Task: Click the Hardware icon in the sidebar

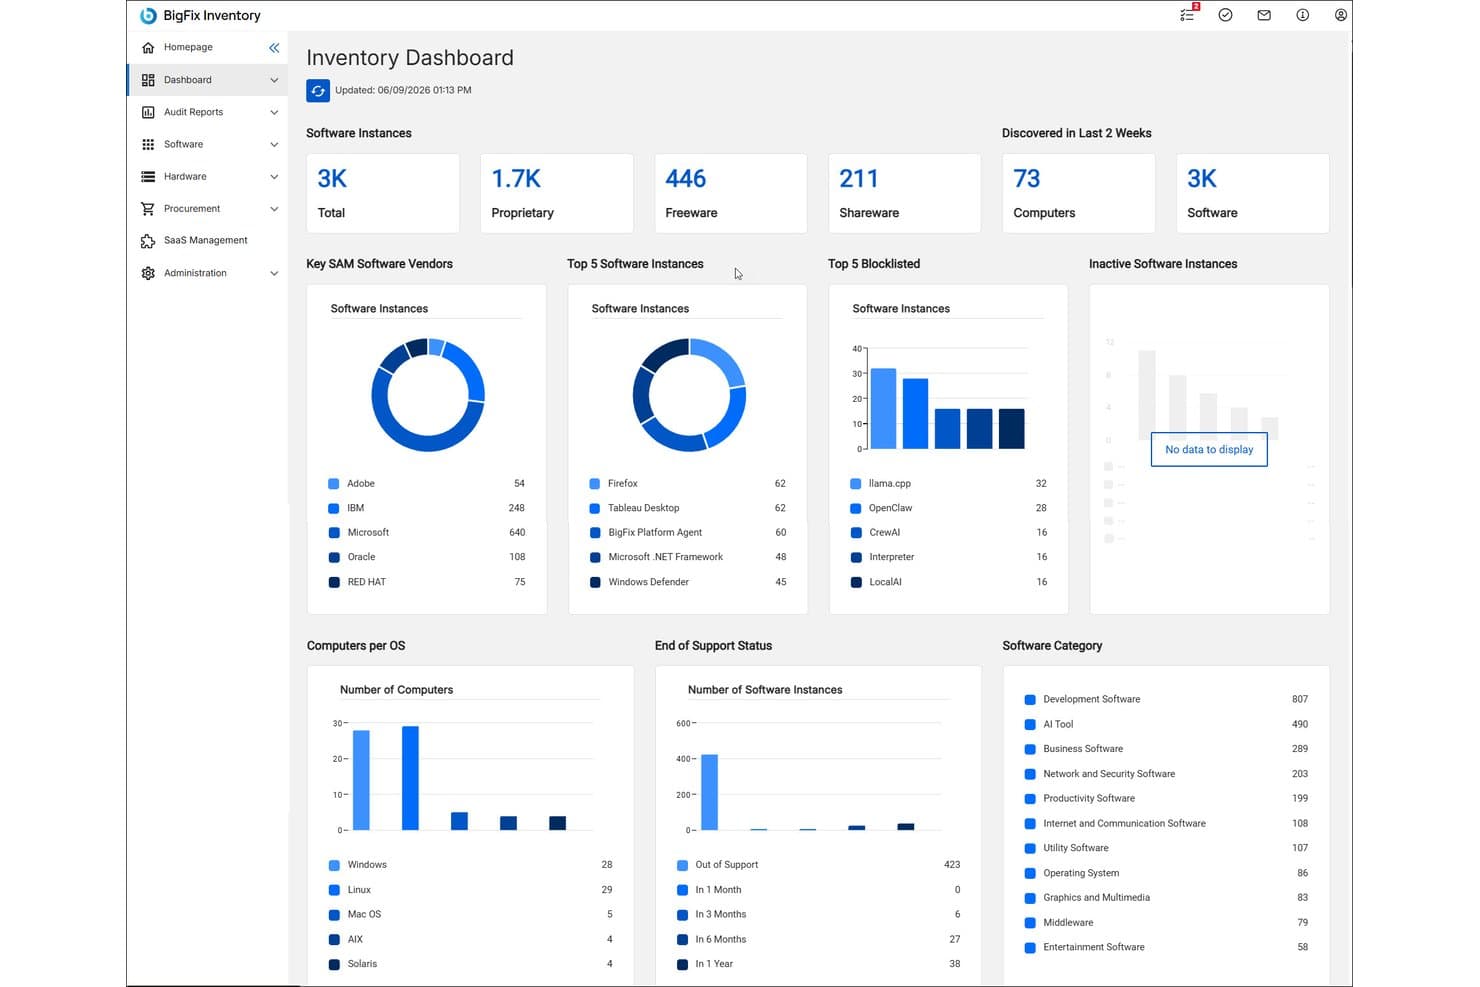Action: 148,176
